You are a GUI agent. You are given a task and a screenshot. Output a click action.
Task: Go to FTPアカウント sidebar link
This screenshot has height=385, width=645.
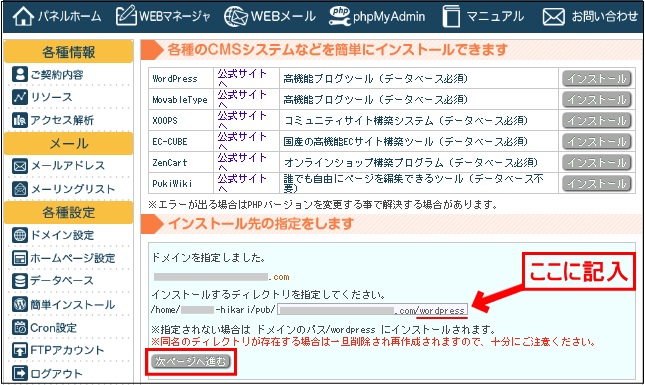click(67, 350)
